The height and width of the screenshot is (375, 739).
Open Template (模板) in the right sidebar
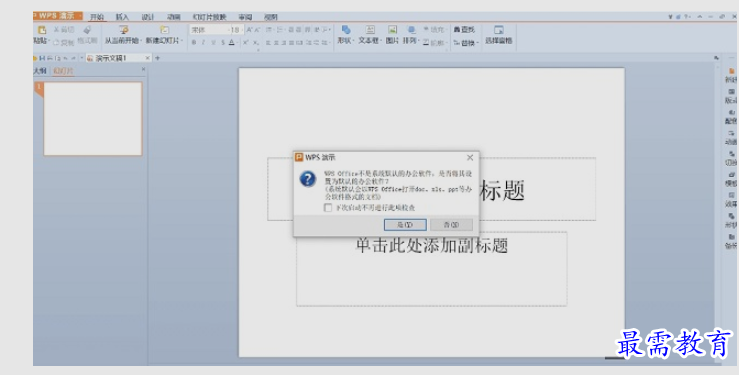tap(731, 179)
